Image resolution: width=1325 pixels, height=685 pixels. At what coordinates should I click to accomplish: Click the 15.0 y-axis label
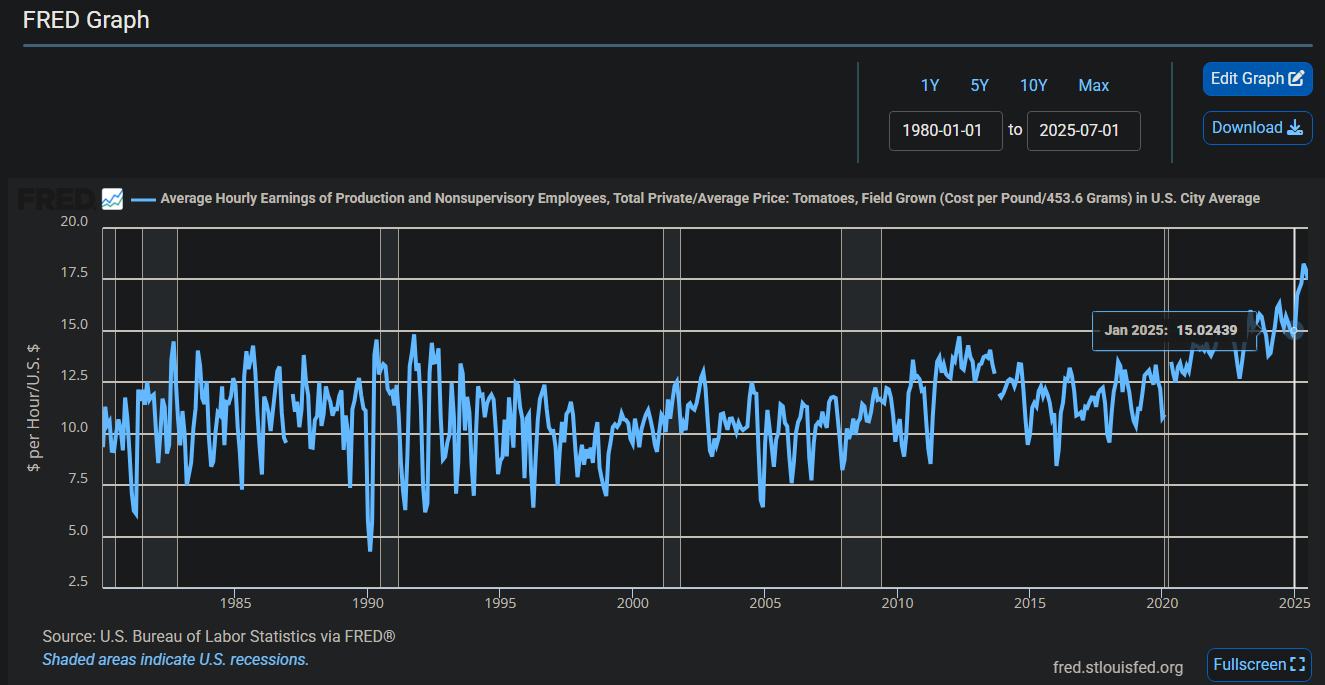(75, 325)
